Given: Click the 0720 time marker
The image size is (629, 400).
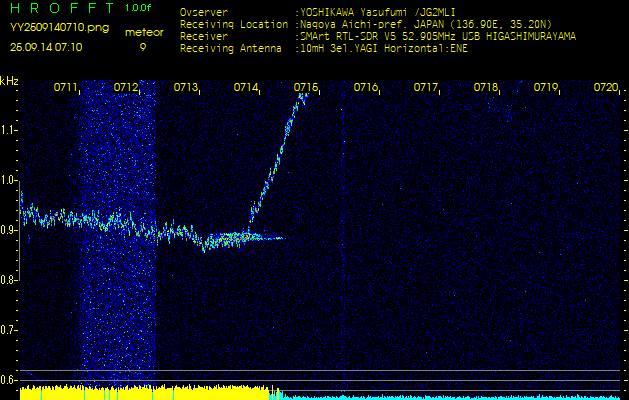Looking at the screenshot, I should [x=605, y=88].
